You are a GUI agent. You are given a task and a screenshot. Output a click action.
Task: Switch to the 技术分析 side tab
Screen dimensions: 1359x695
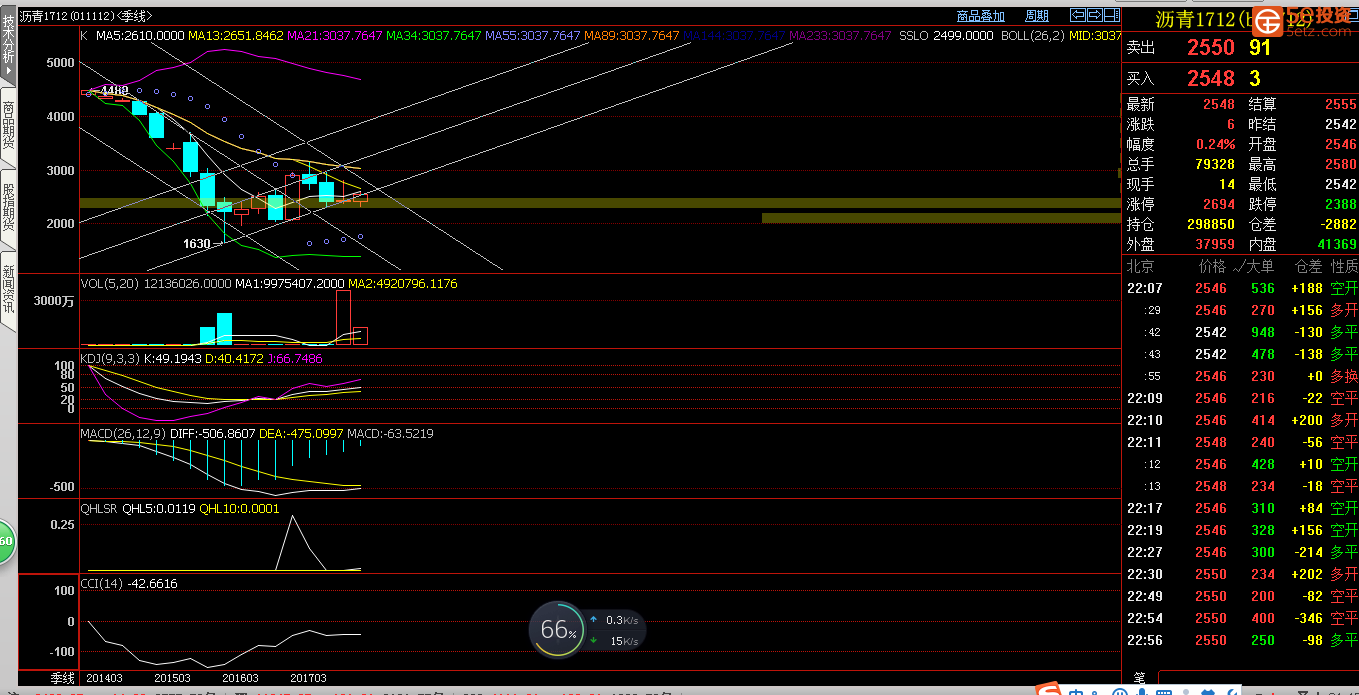[x=8, y=47]
